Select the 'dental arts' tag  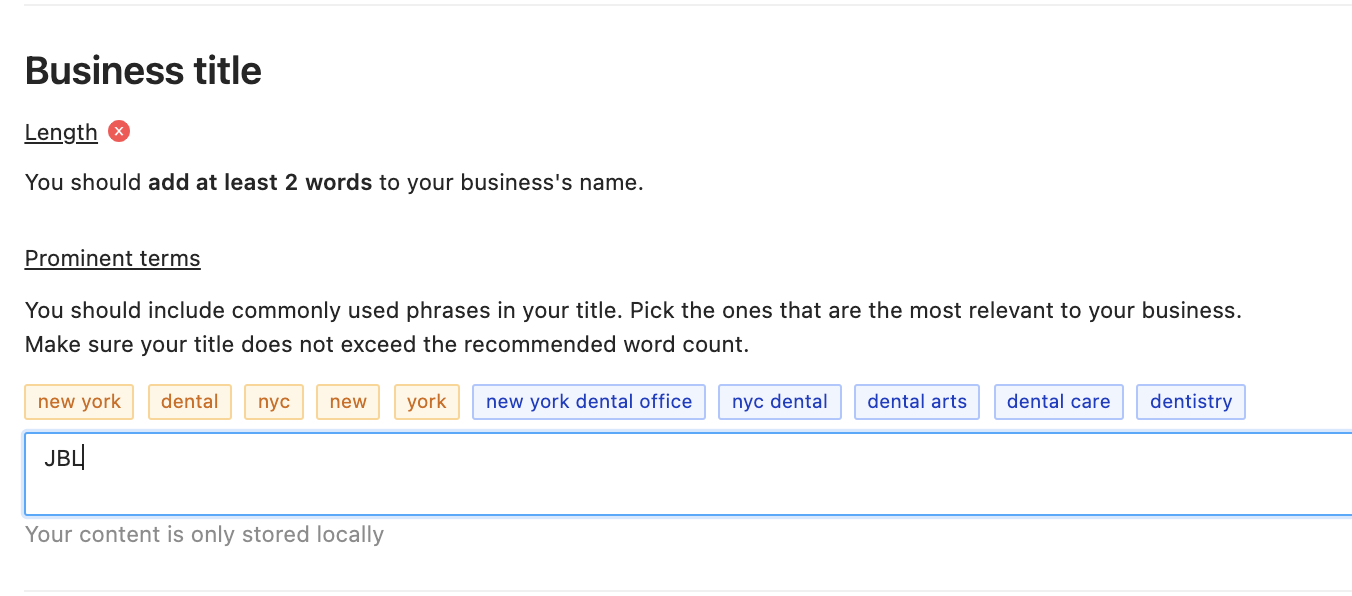click(917, 402)
